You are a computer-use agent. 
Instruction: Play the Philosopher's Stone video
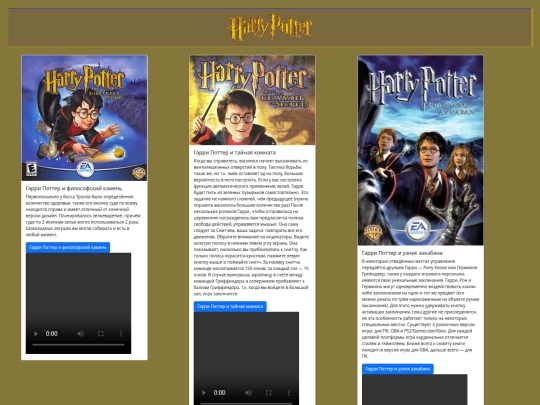36,333
